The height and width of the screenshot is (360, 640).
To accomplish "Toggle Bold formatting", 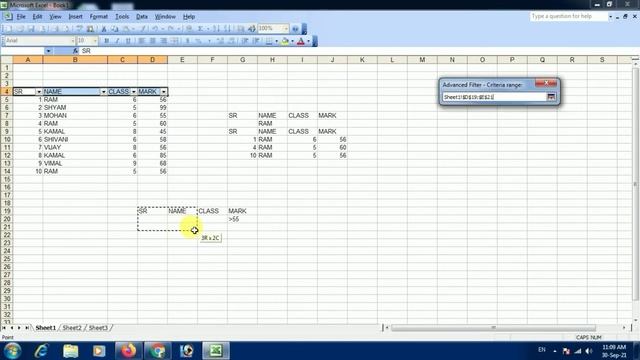I will pyautogui.click(x=107, y=41).
